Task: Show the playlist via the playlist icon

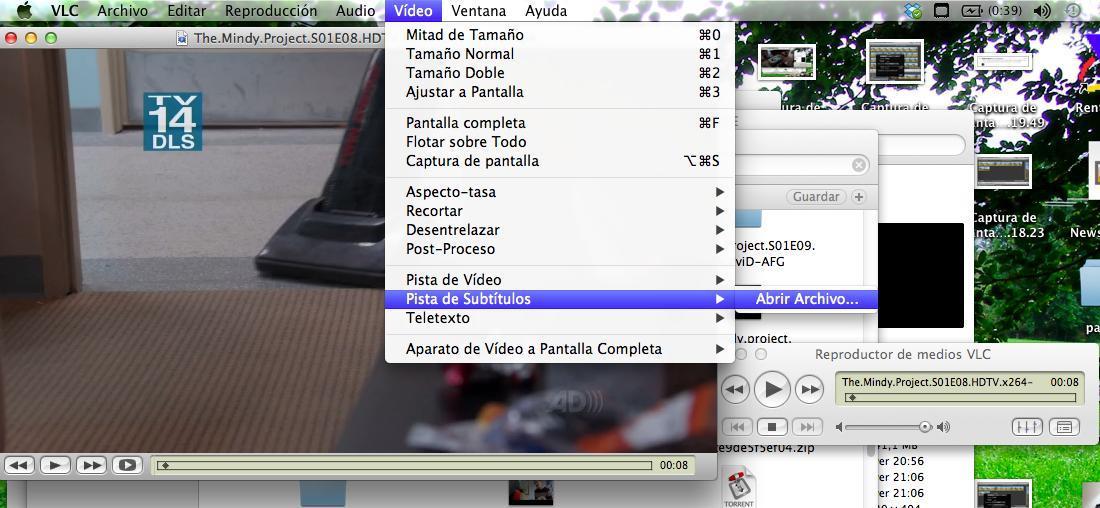Action: coord(1064,427)
